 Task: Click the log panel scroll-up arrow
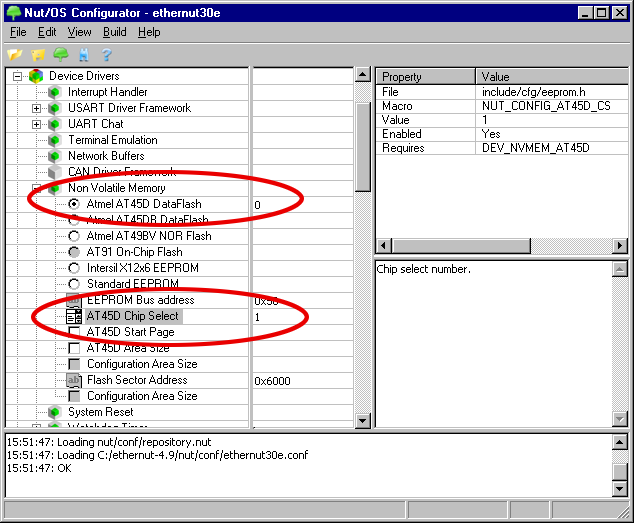(619, 443)
